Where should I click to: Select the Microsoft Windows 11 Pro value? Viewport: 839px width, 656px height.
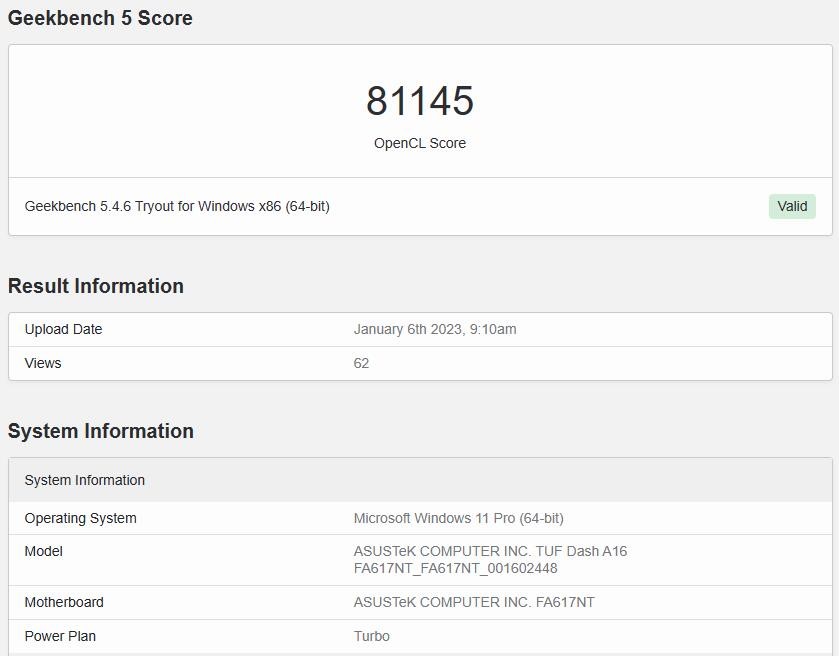pyautogui.click(x=459, y=518)
